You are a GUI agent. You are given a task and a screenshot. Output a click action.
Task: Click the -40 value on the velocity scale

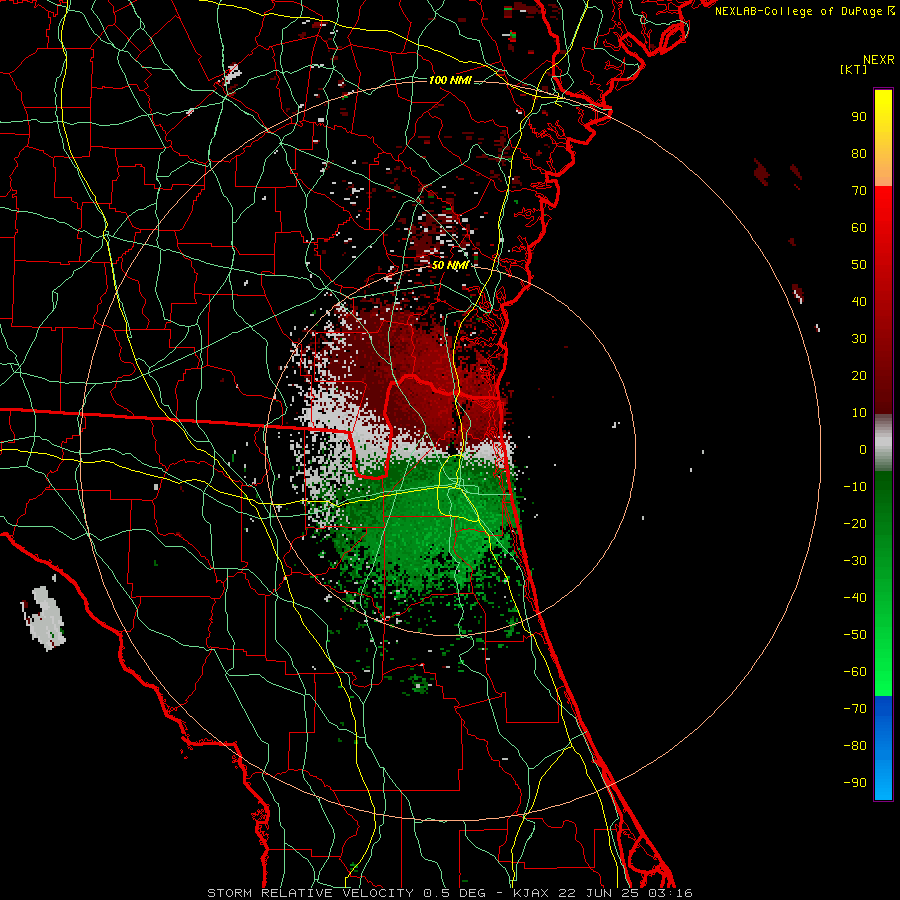point(855,598)
